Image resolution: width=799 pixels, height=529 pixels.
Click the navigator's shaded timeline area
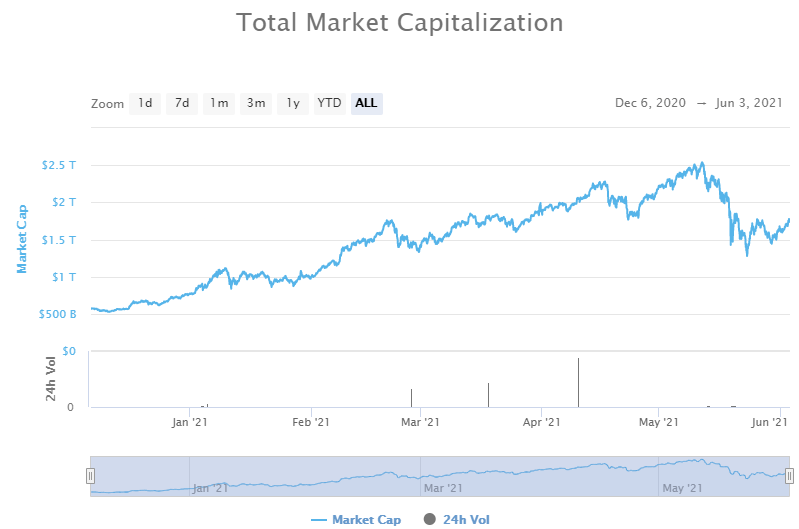pyautogui.click(x=440, y=475)
